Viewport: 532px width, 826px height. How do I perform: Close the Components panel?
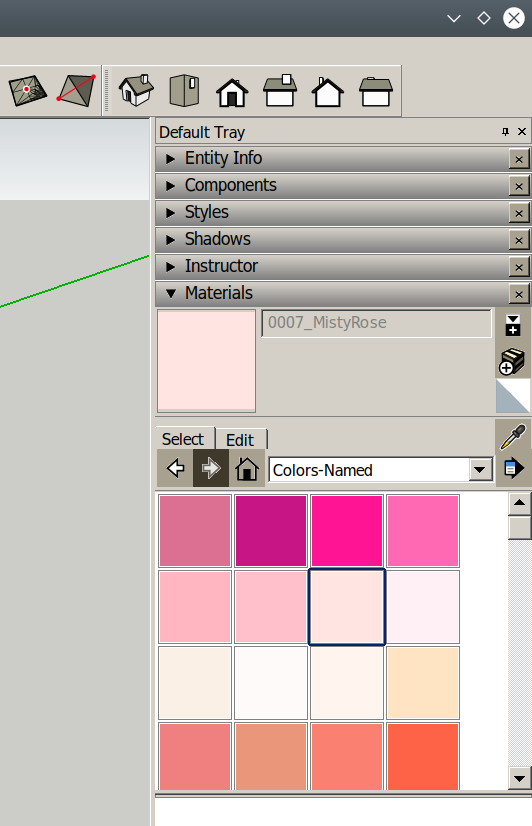pos(519,186)
